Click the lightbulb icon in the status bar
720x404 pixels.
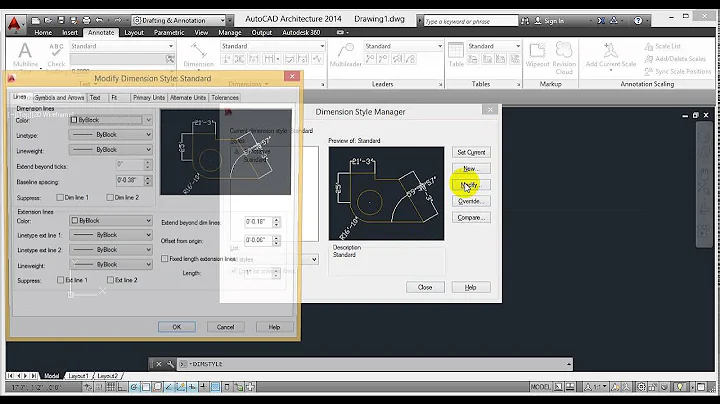(681, 387)
